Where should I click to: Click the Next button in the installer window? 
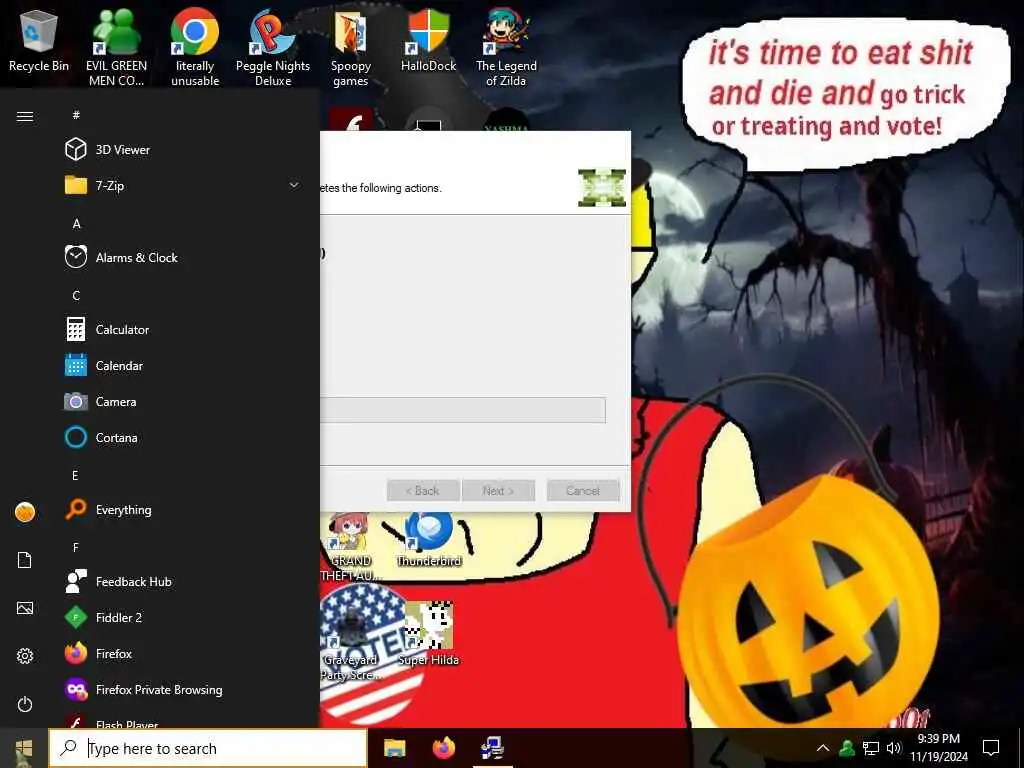[498, 490]
